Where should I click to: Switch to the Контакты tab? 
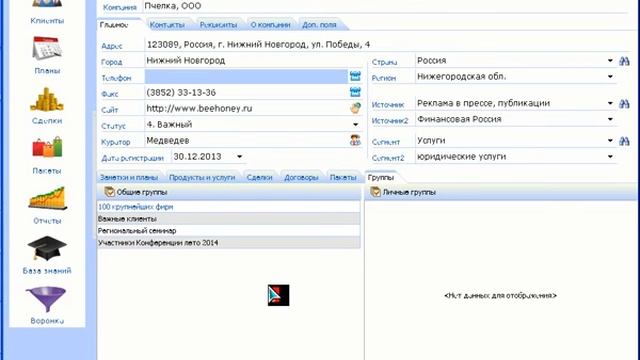coord(167,25)
